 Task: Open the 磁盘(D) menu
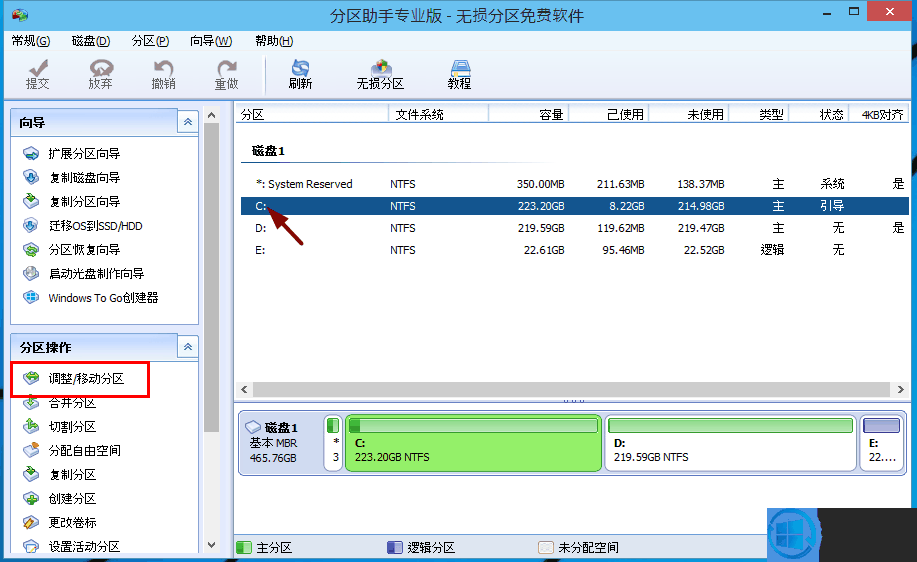coord(91,41)
